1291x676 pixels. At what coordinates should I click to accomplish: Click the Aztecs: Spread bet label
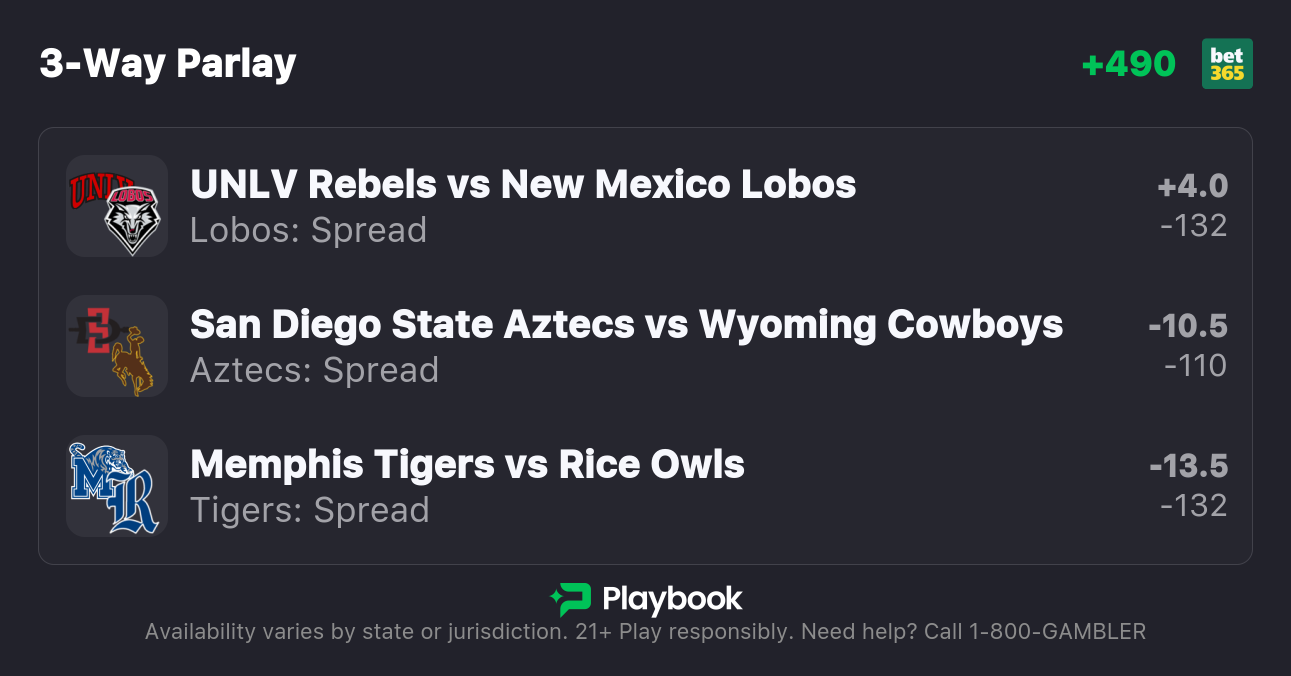tap(314, 370)
